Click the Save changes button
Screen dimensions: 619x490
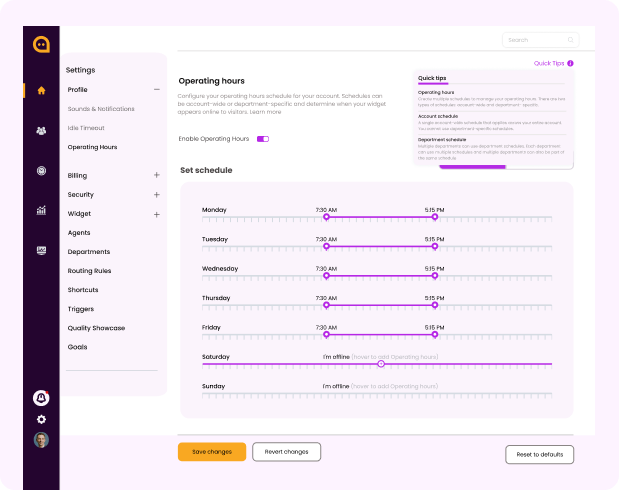click(212, 452)
